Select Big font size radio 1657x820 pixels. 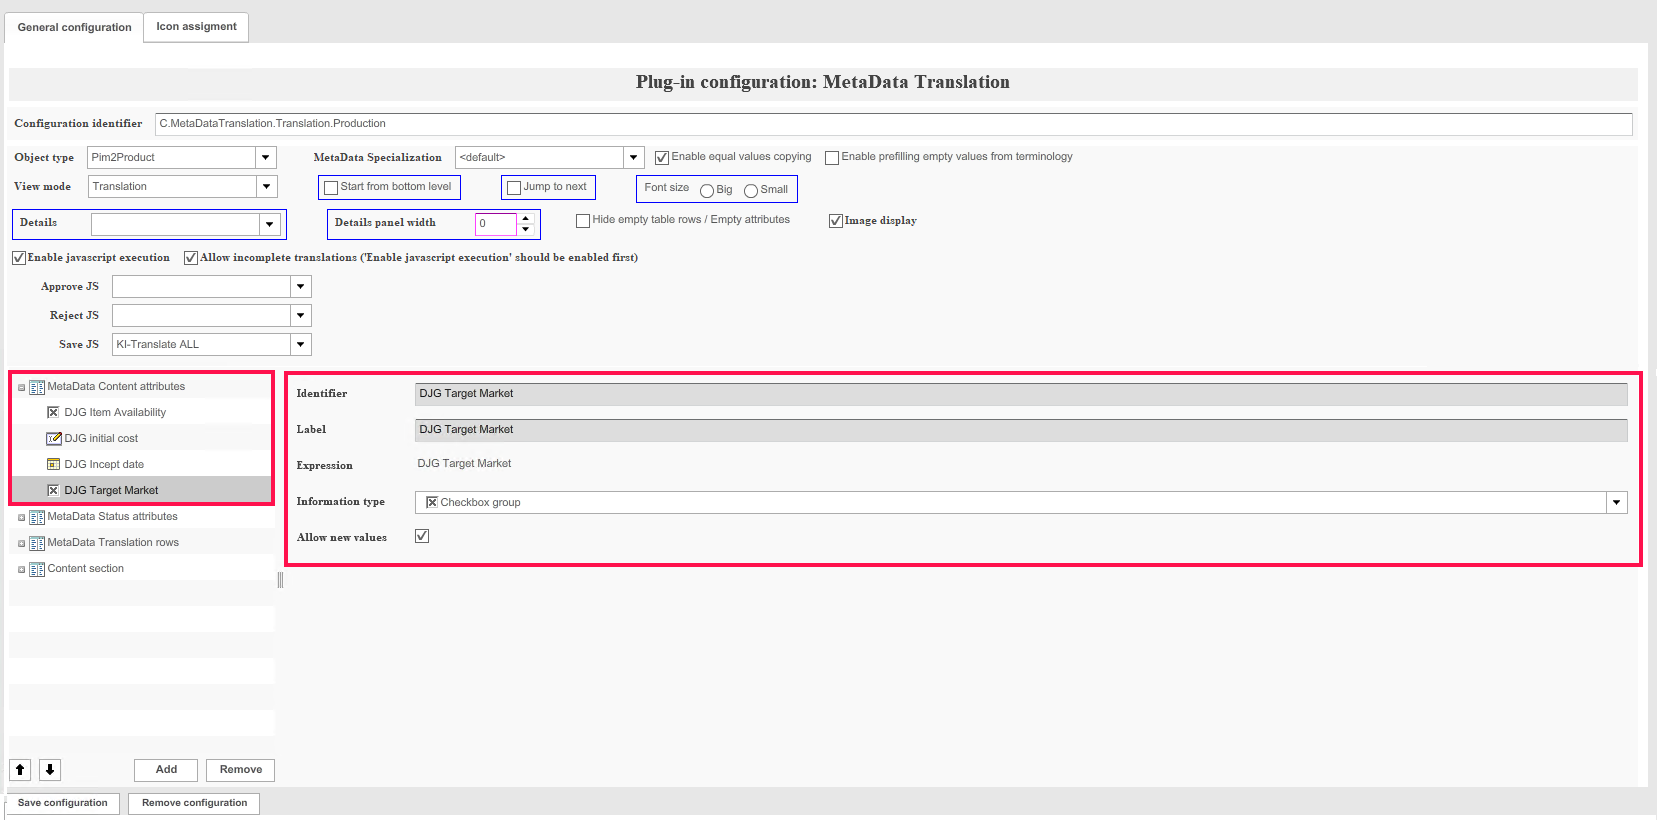(x=707, y=190)
